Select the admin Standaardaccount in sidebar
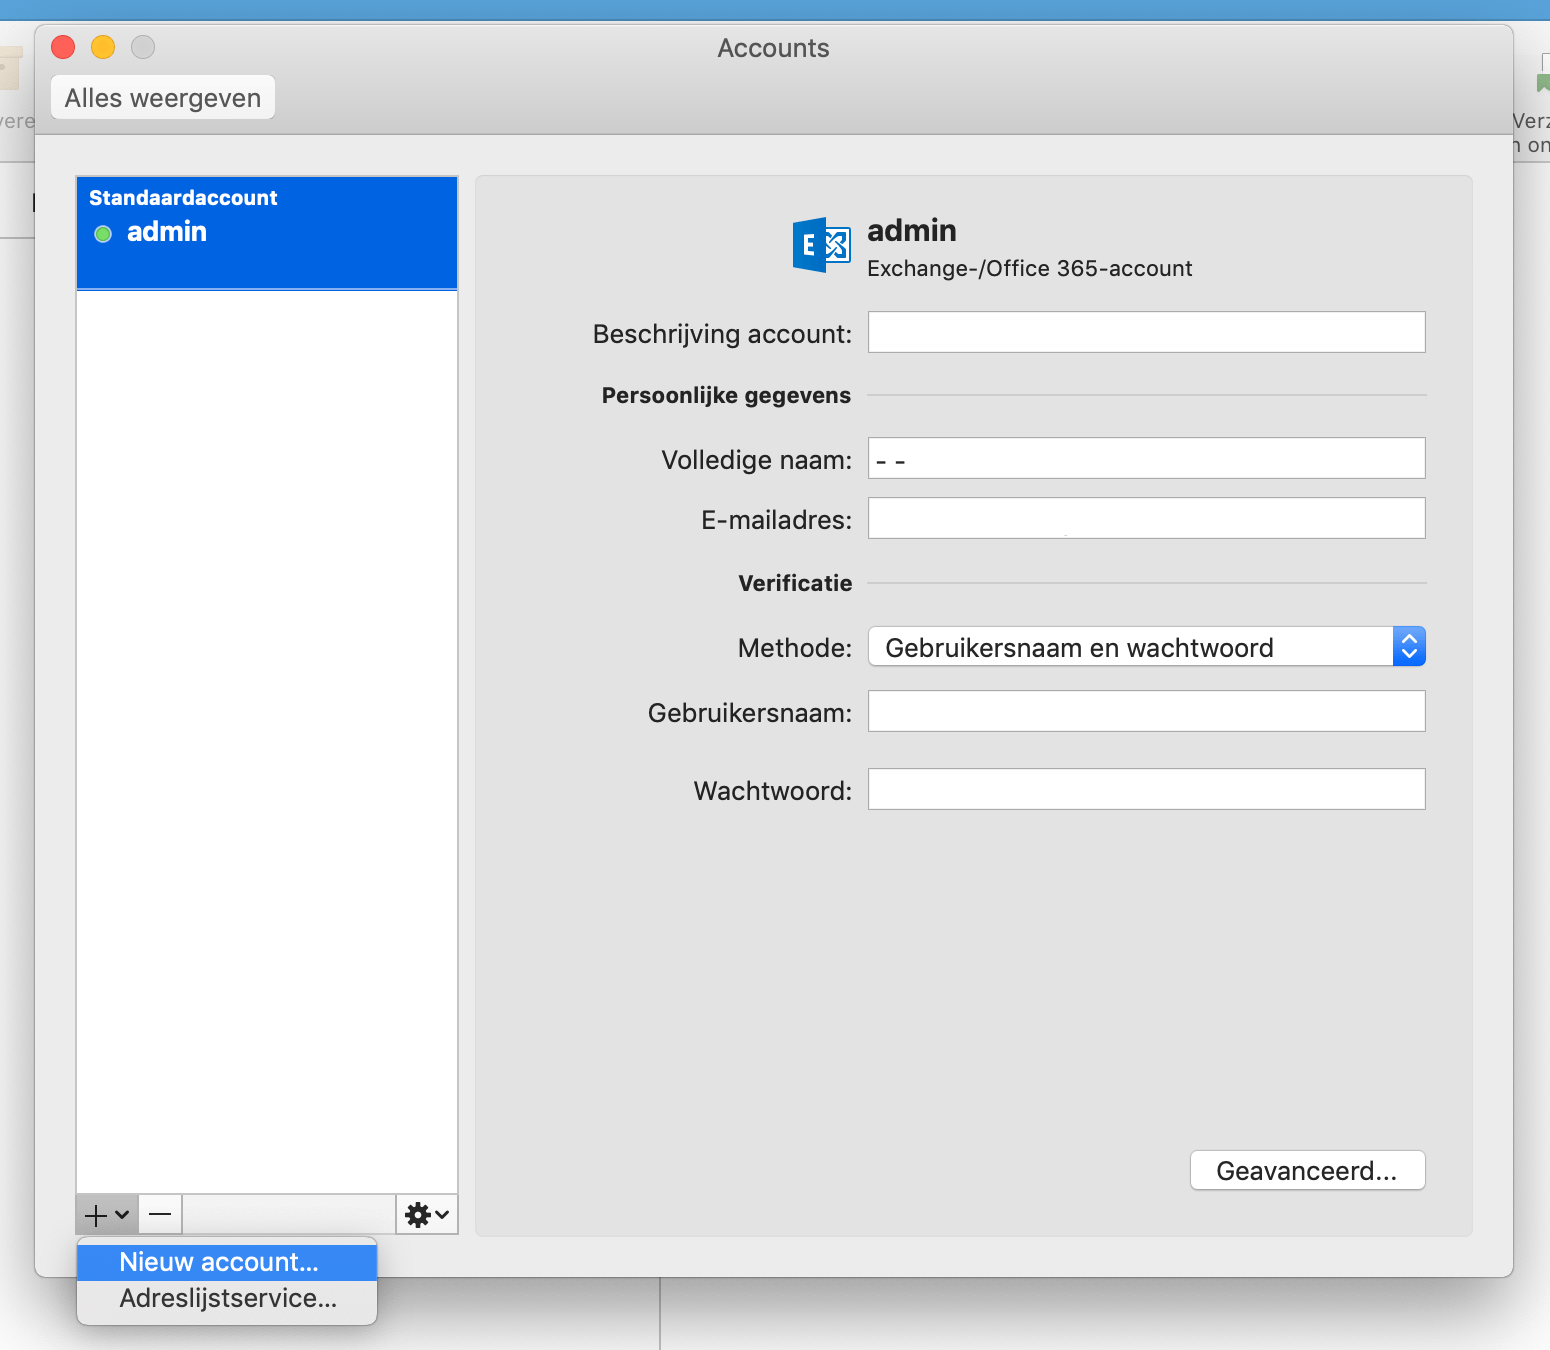The width and height of the screenshot is (1550, 1350). (x=266, y=232)
